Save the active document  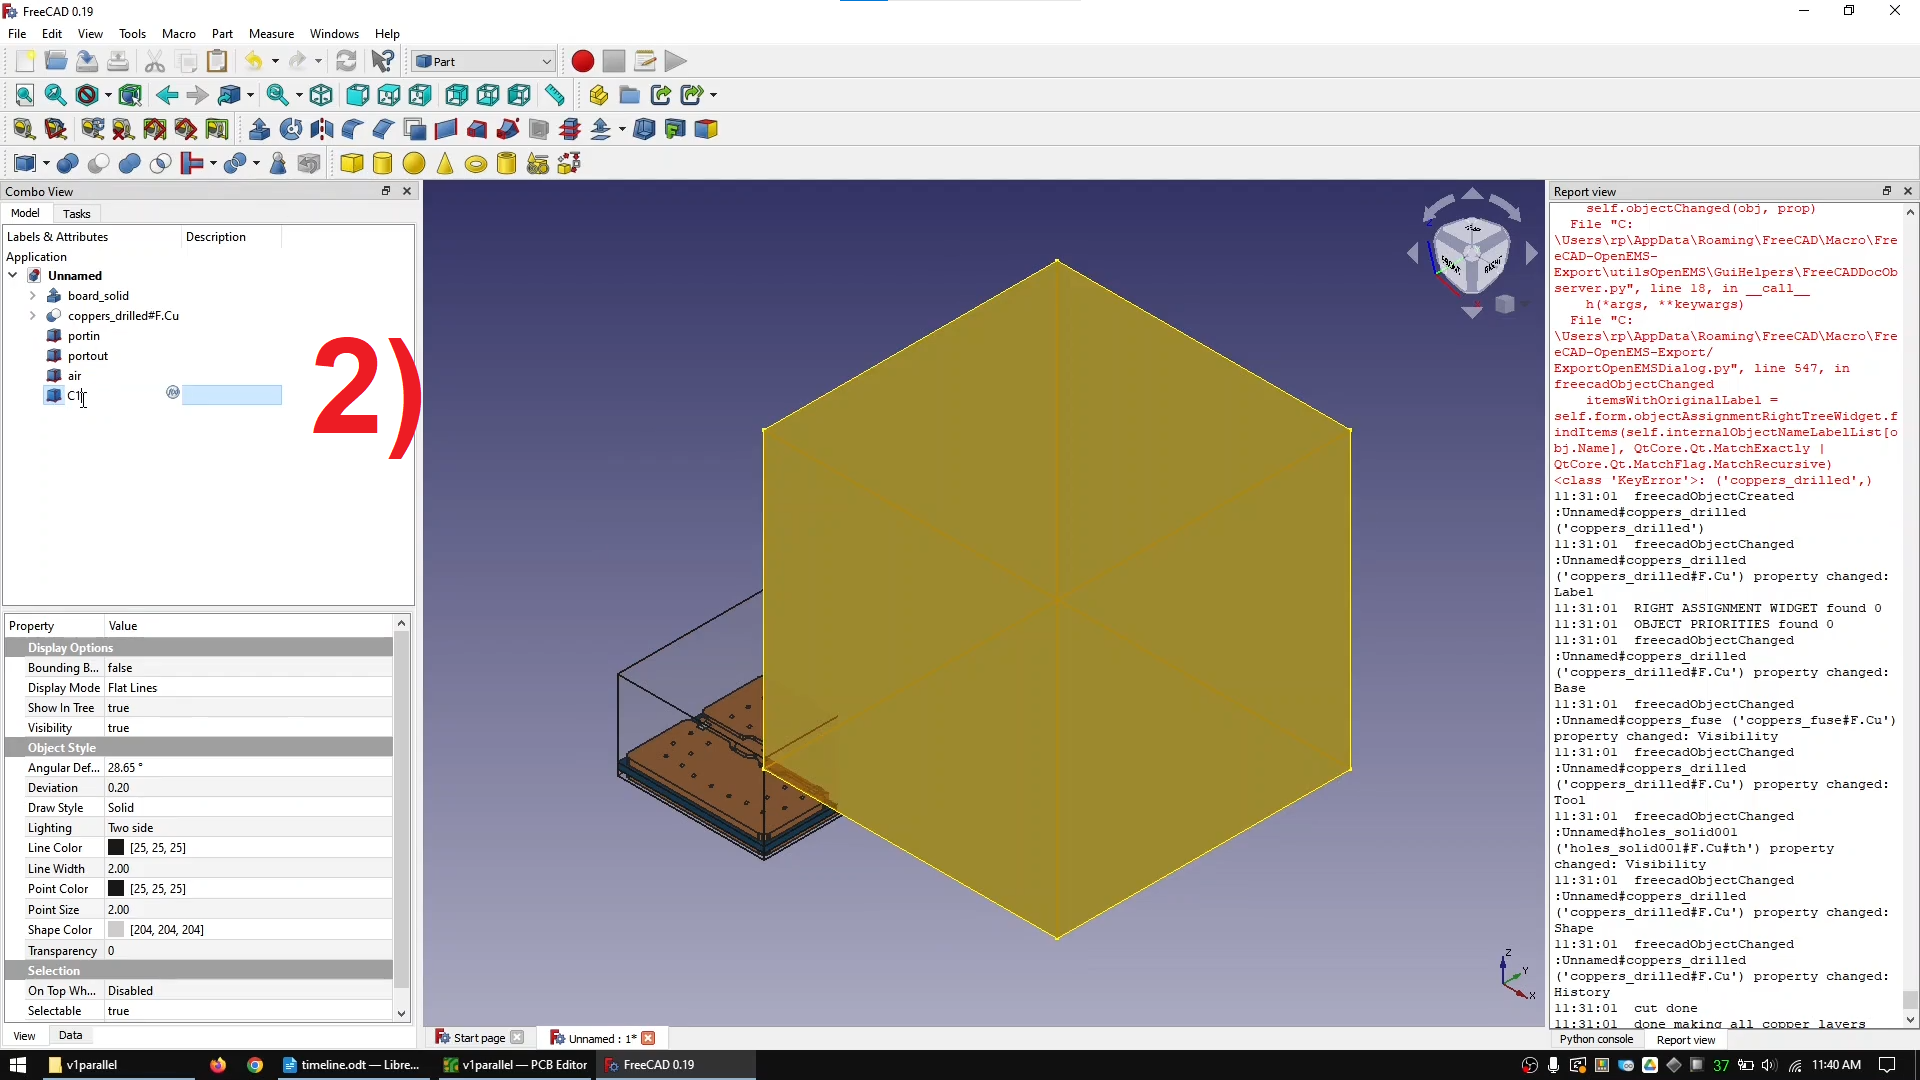click(87, 61)
